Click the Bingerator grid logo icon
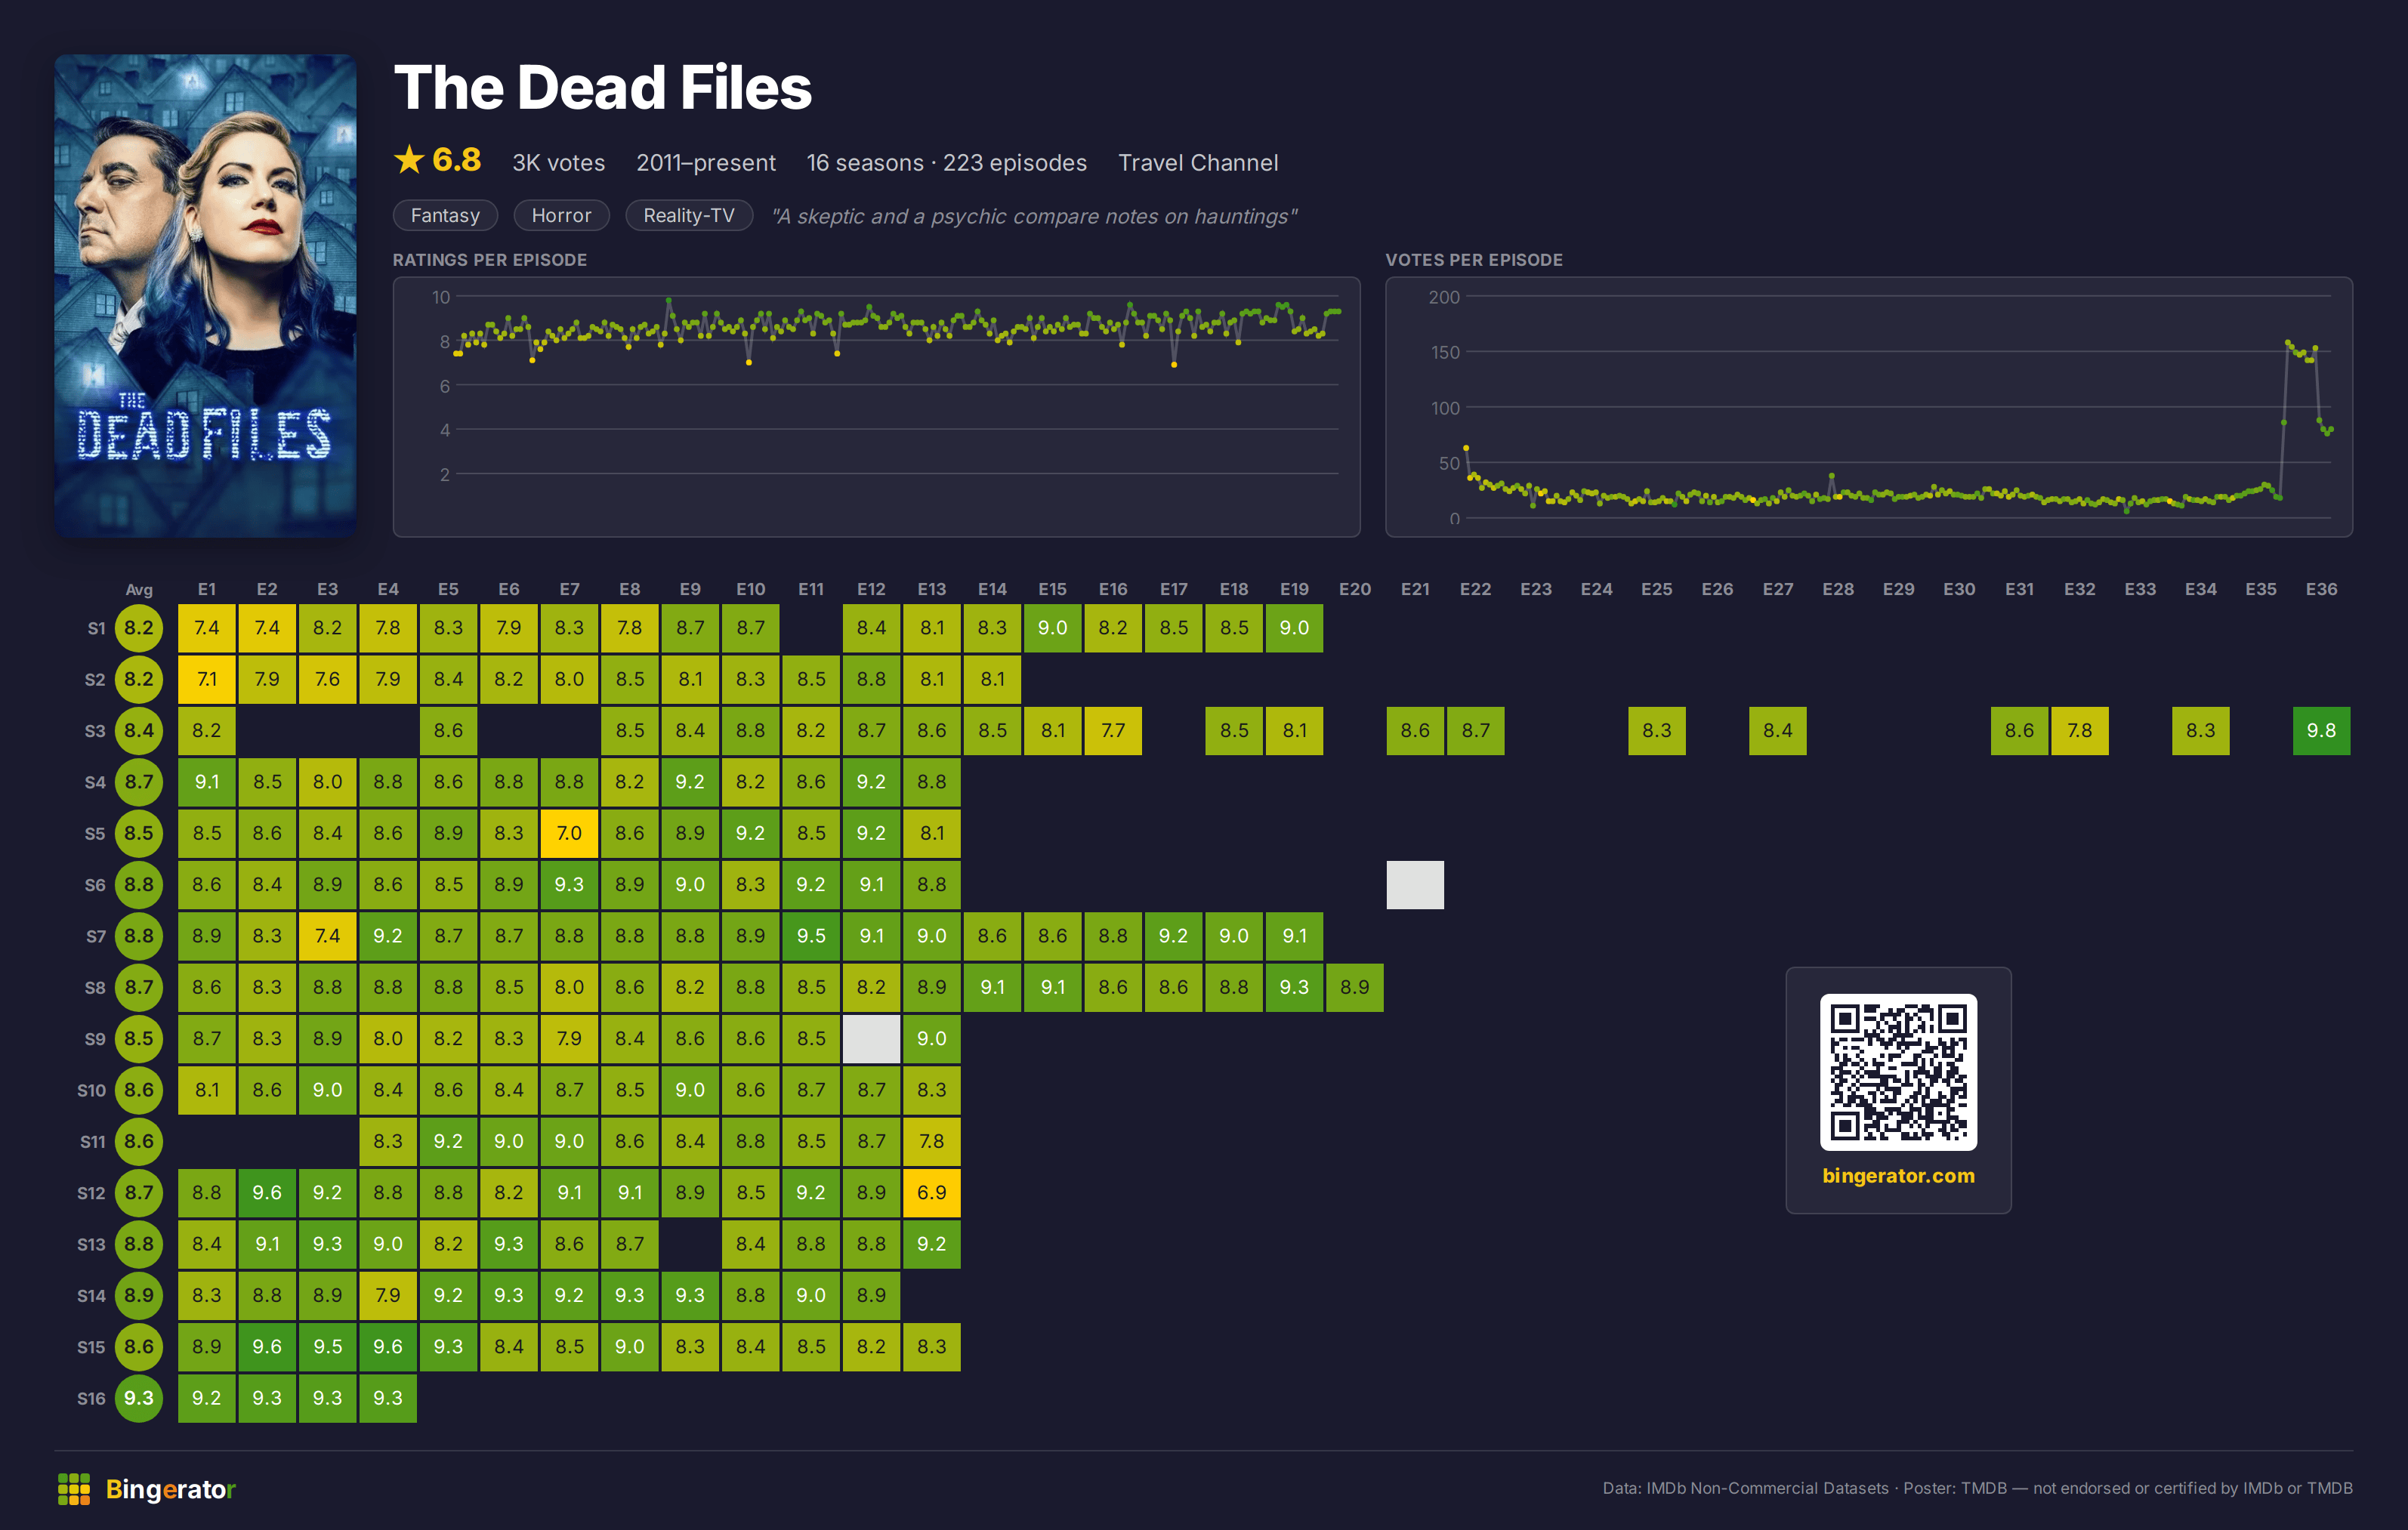Viewport: 2408px width, 1530px height. click(x=74, y=1488)
